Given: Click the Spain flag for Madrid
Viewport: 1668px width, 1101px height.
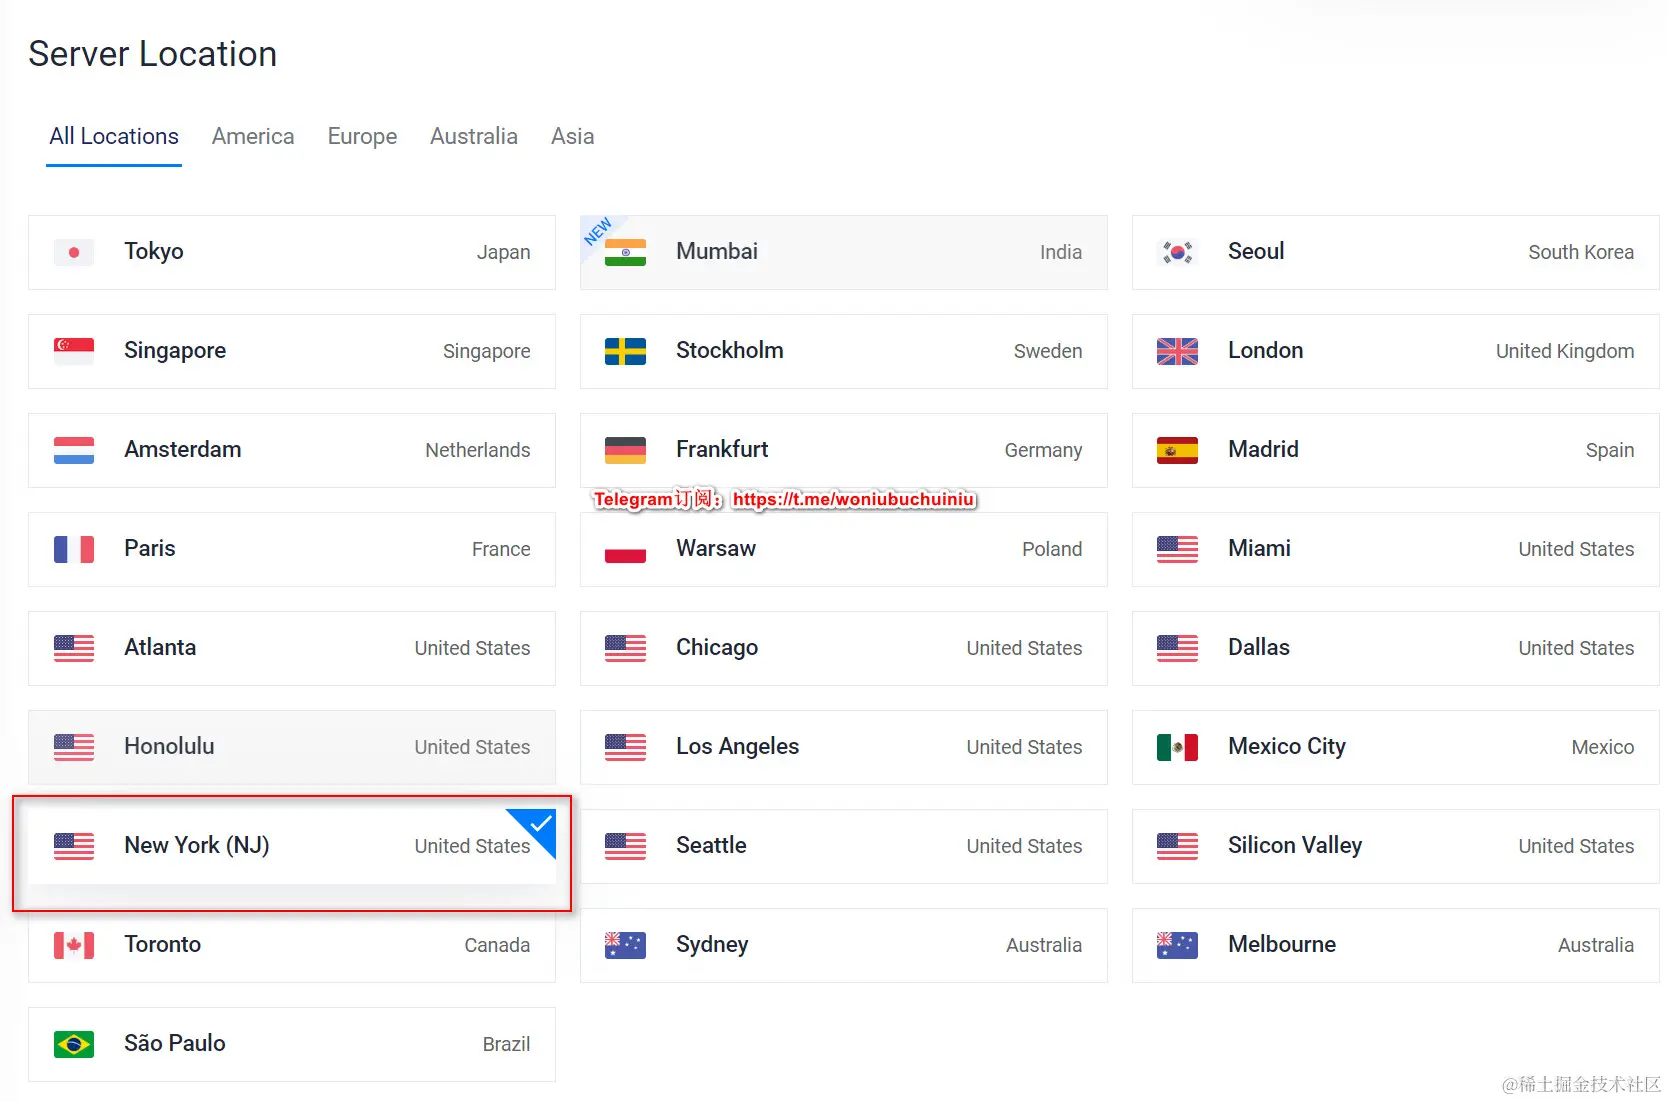Looking at the screenshot, I should 1178,450.
